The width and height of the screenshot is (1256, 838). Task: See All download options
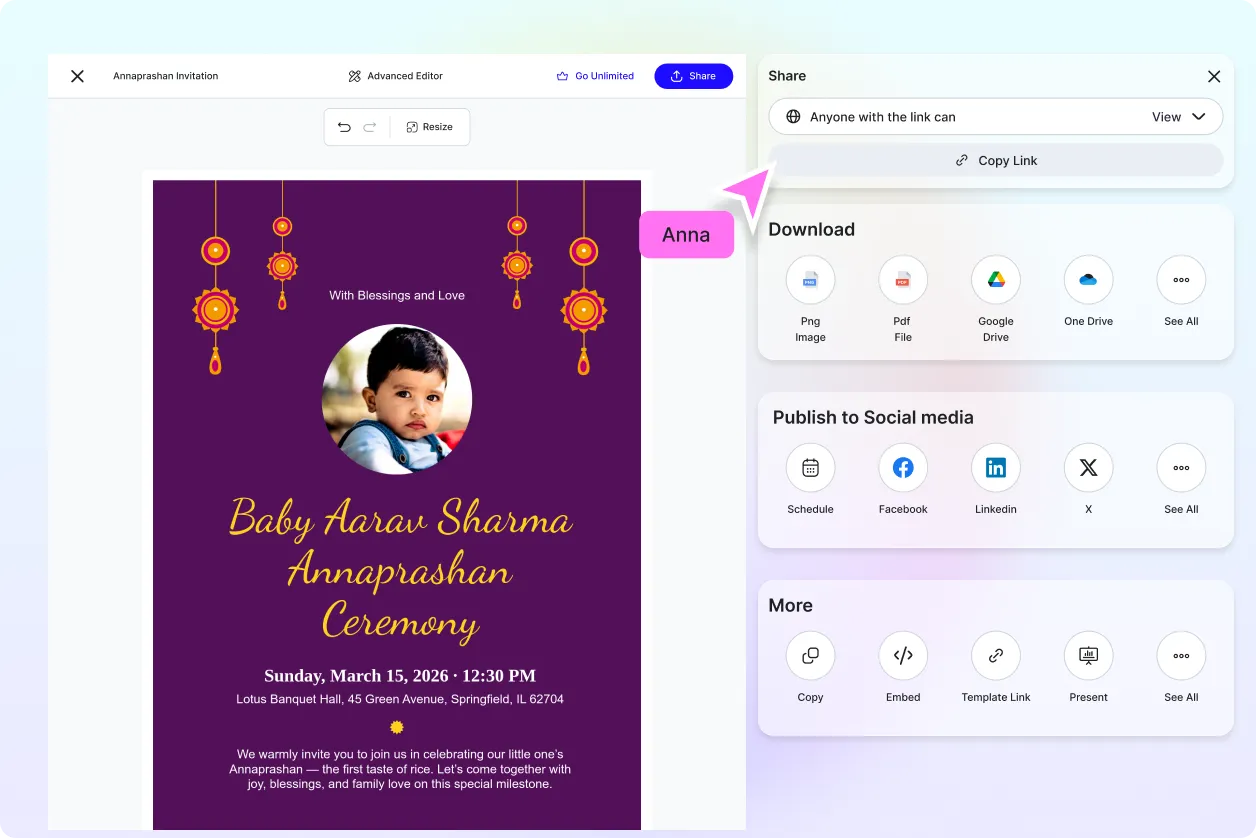1181,280
